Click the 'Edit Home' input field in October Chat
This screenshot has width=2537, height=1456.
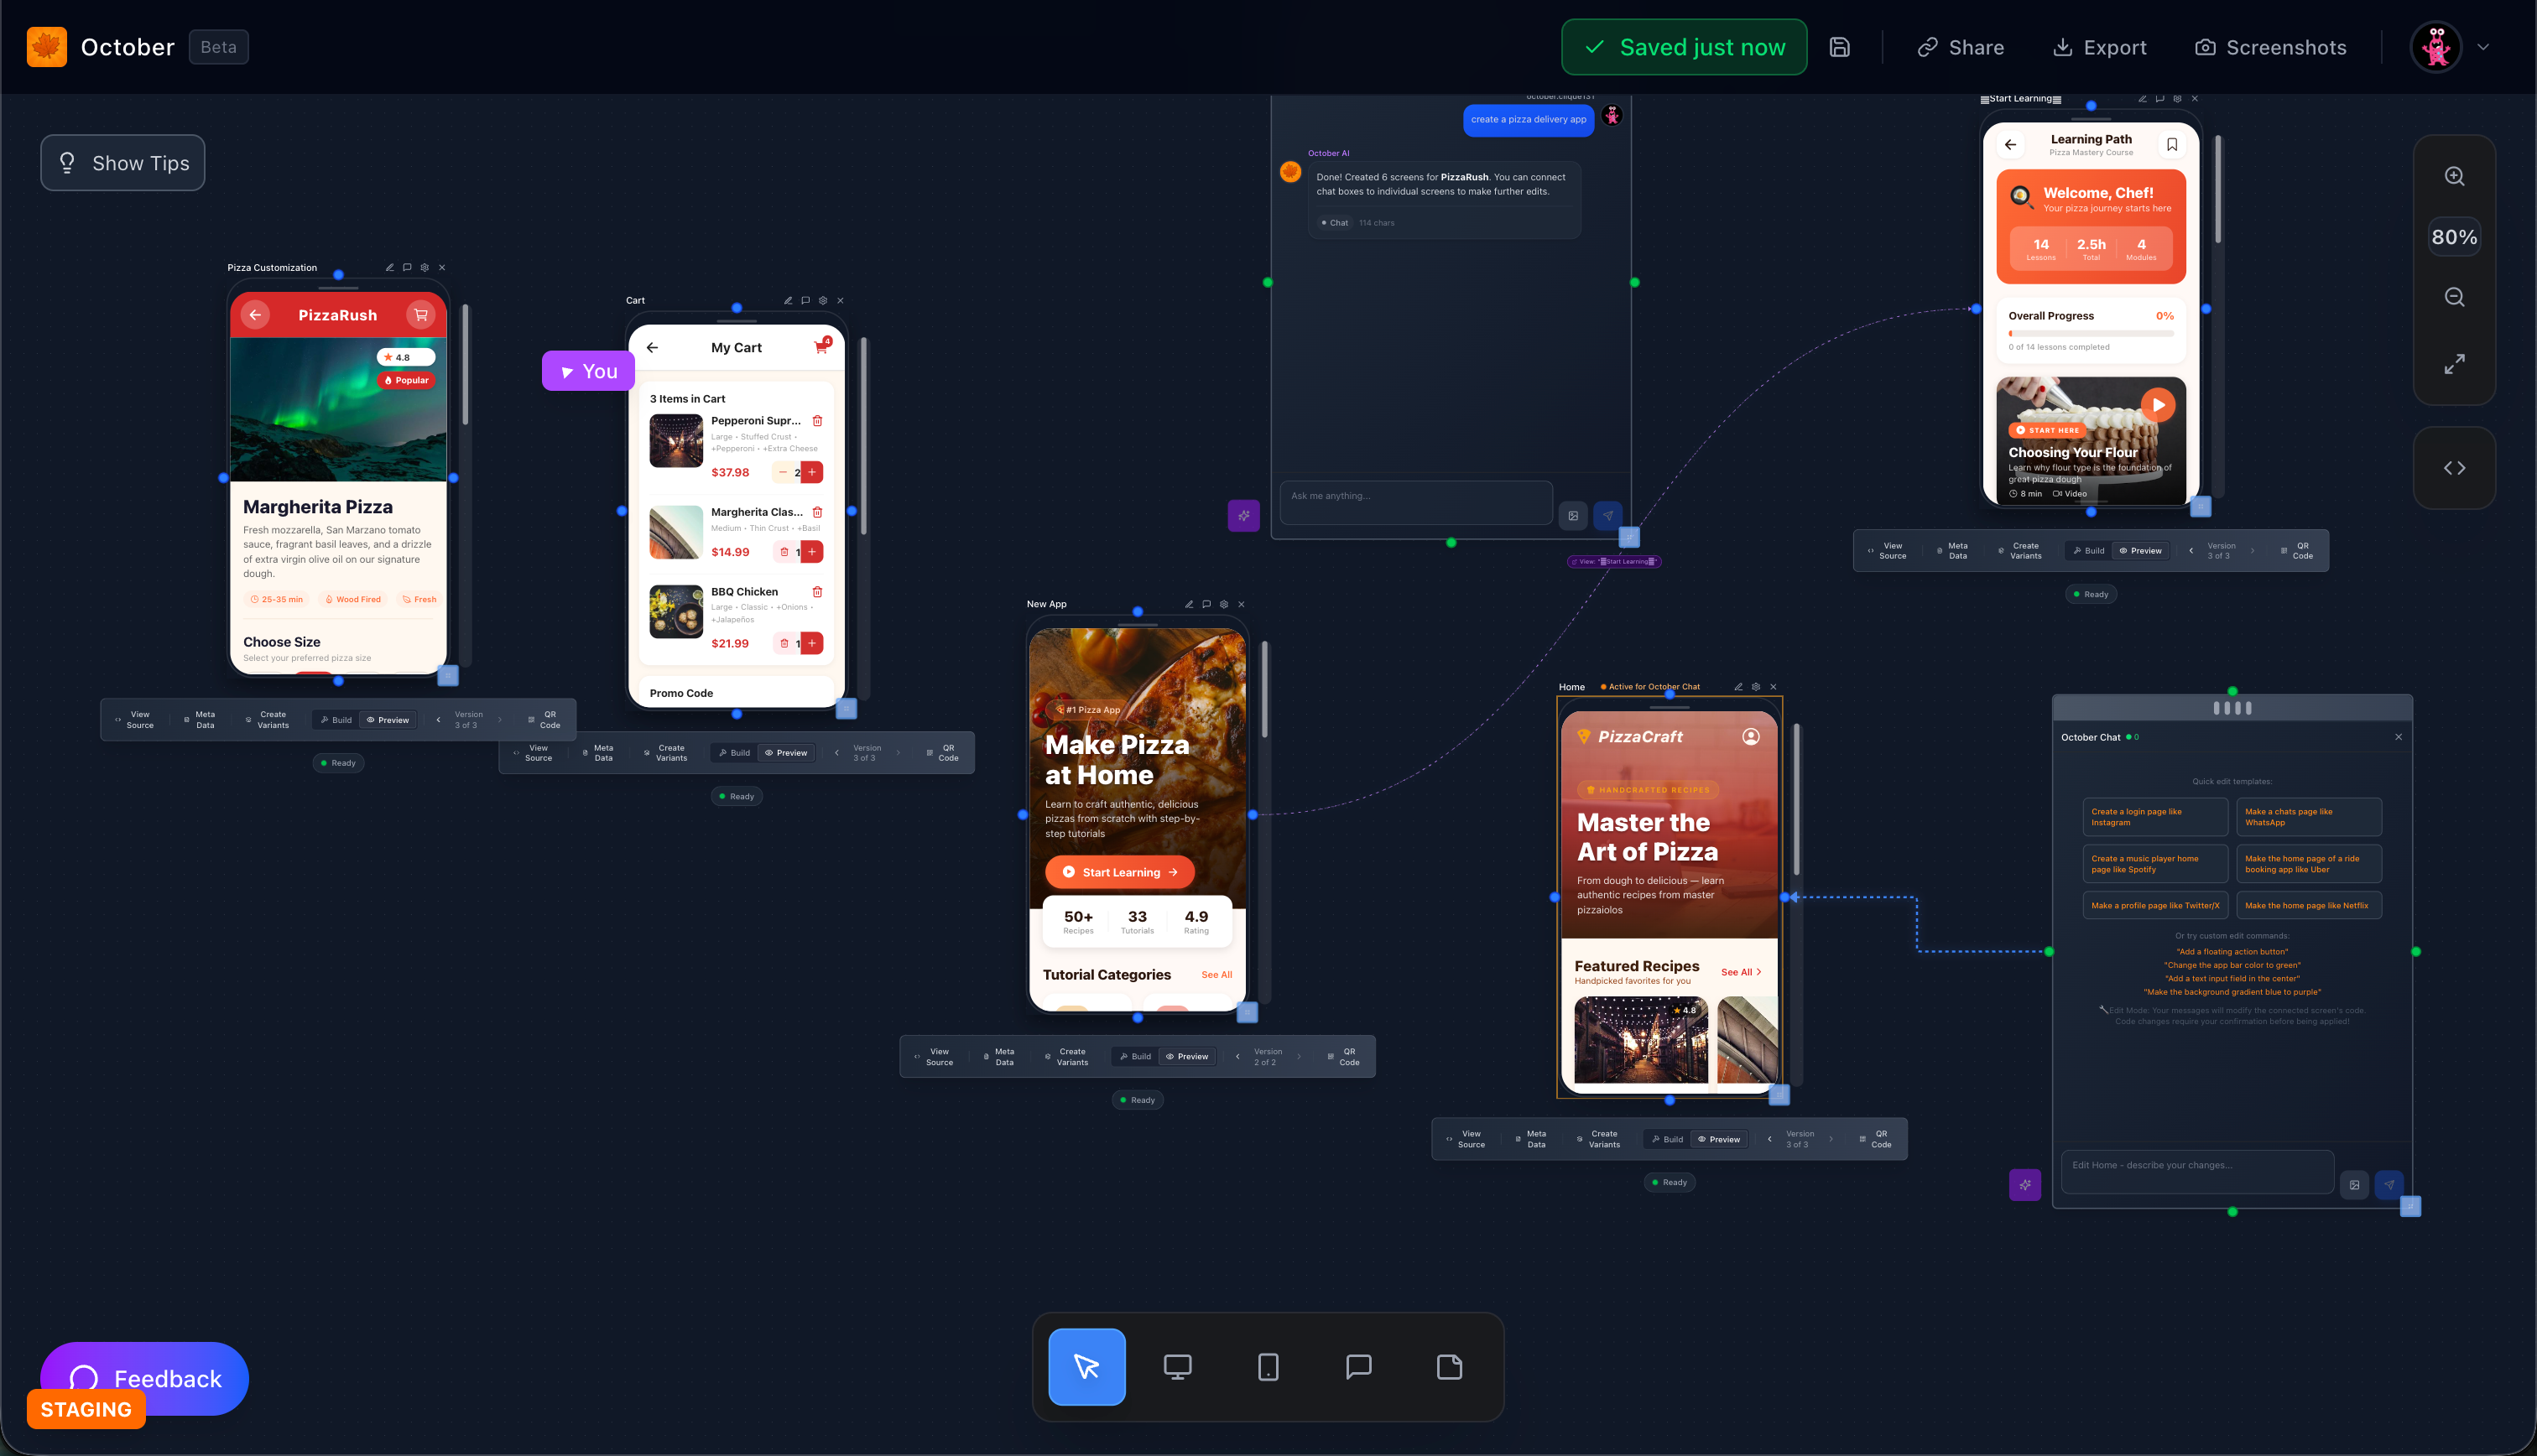[x=2197, y=1171]
